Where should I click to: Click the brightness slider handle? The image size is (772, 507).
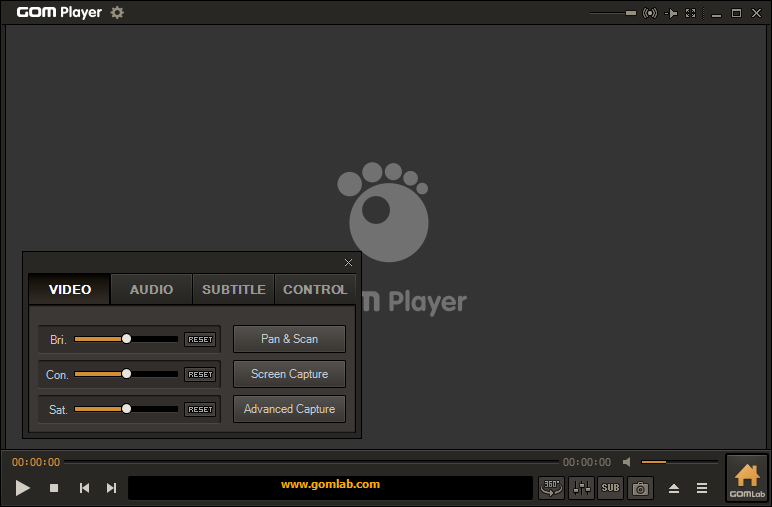127,339
